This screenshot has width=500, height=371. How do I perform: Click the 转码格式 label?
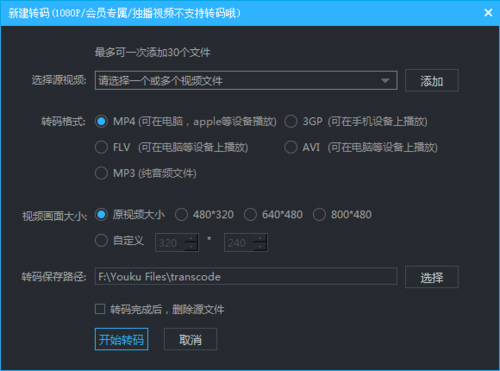tap(63, 121)
